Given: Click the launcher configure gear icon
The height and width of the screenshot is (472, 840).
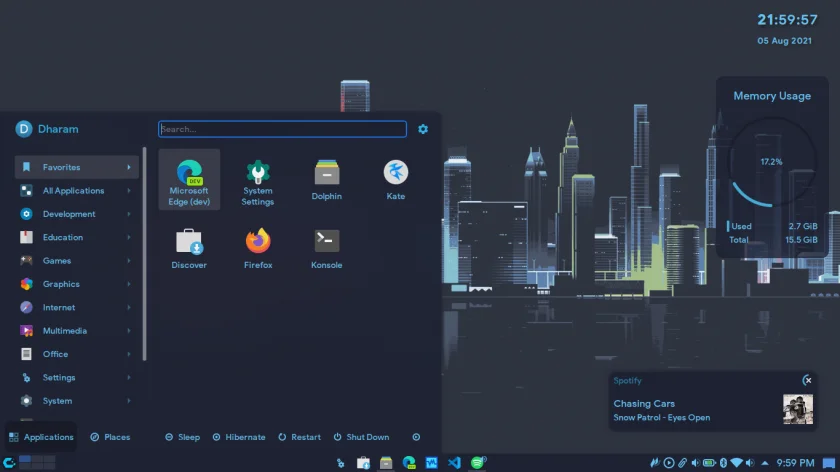Looking at the screenshot, I should click(x=423, y=129).
